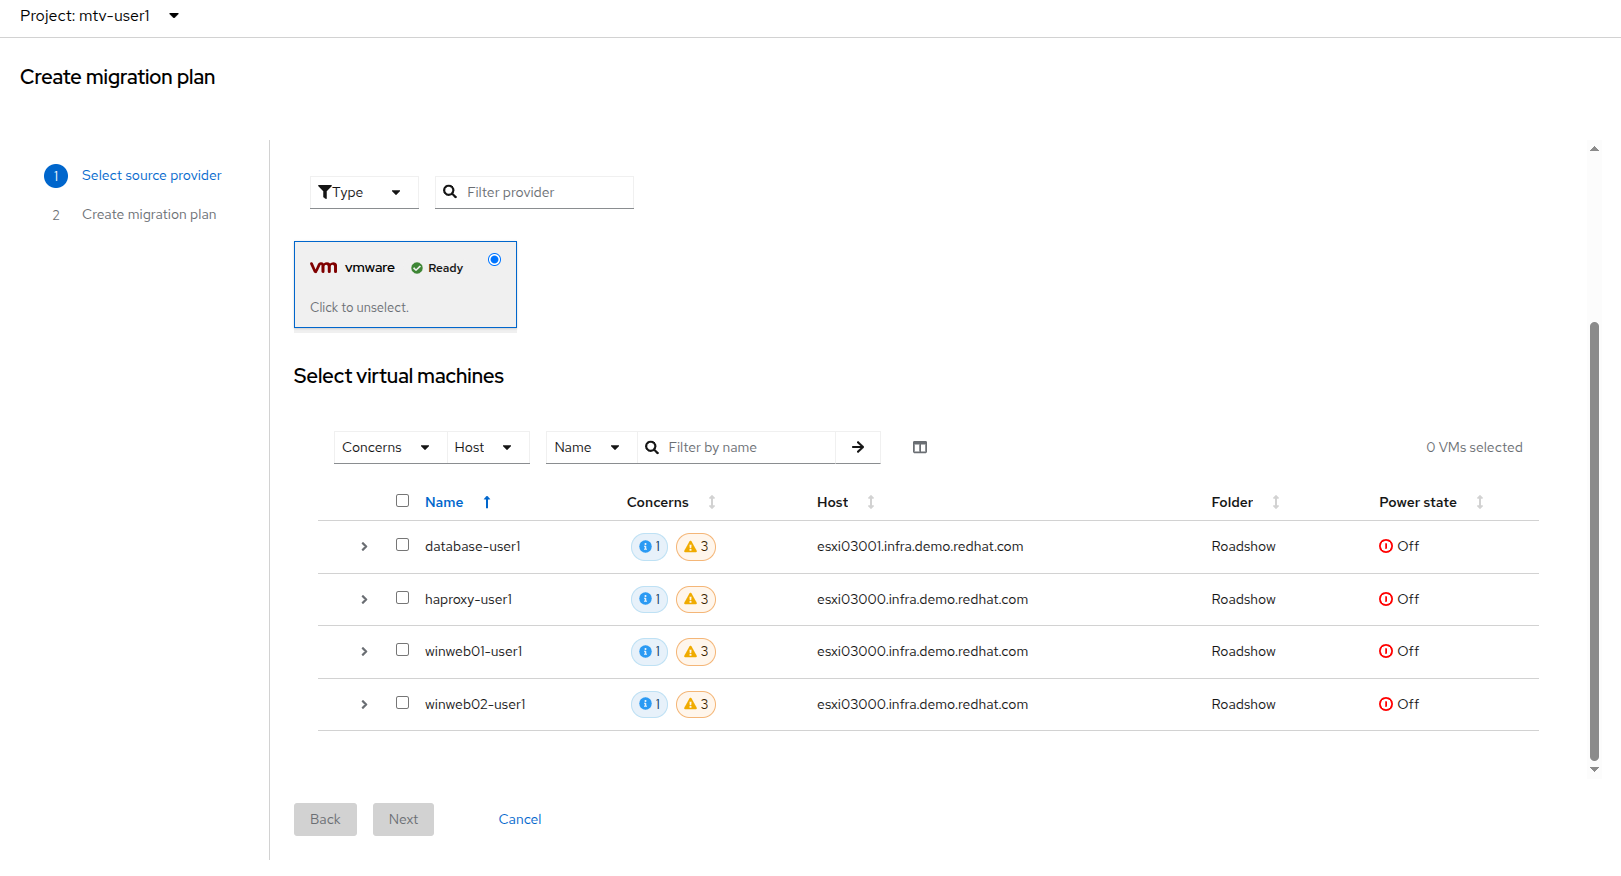
Task: Go to Create migration plan step
Action: pos(149,214)
